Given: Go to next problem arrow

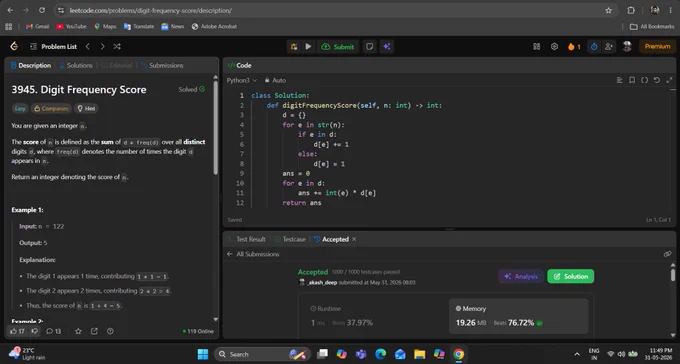Looking at the screenshot, I should pos(102,46).
